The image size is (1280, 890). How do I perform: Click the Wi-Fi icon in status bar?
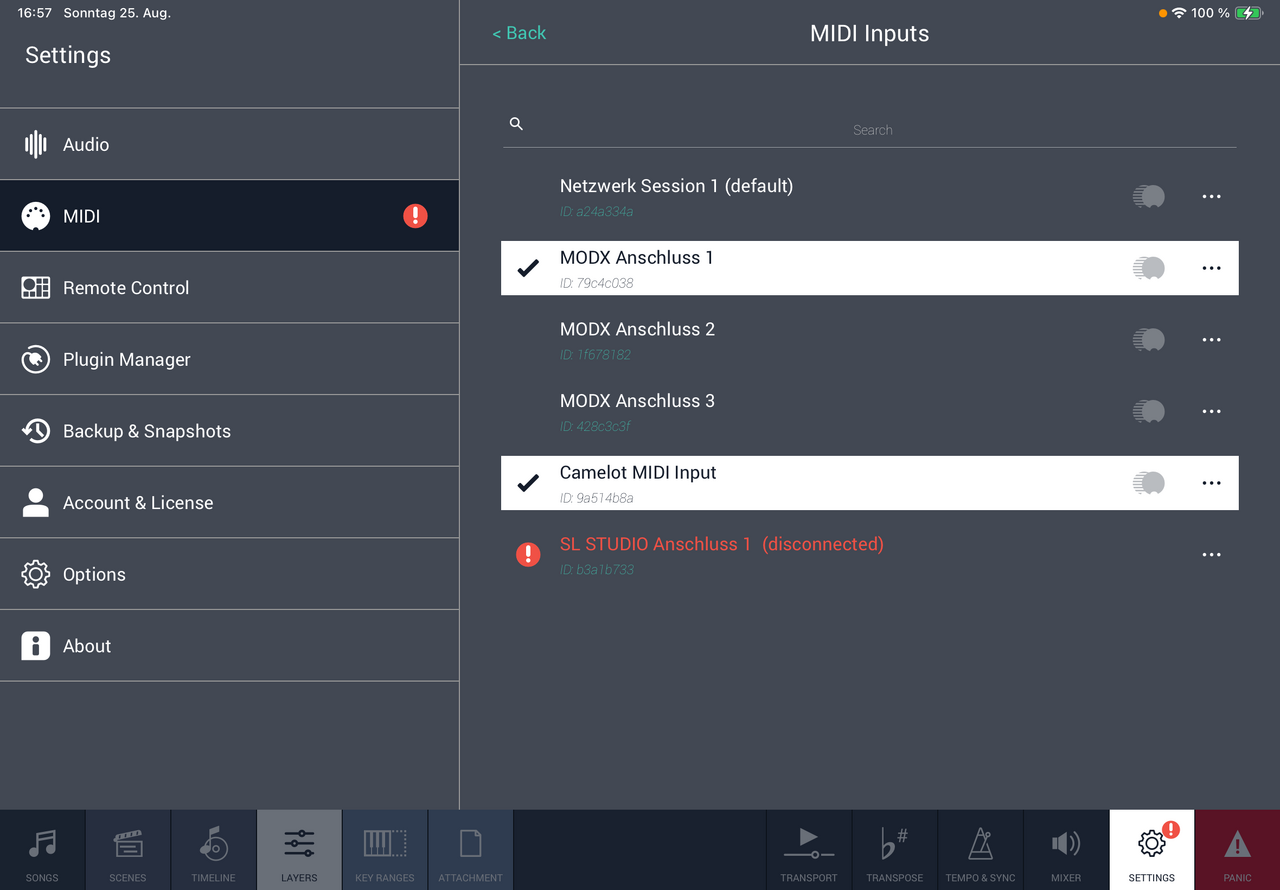(1179, 13)
